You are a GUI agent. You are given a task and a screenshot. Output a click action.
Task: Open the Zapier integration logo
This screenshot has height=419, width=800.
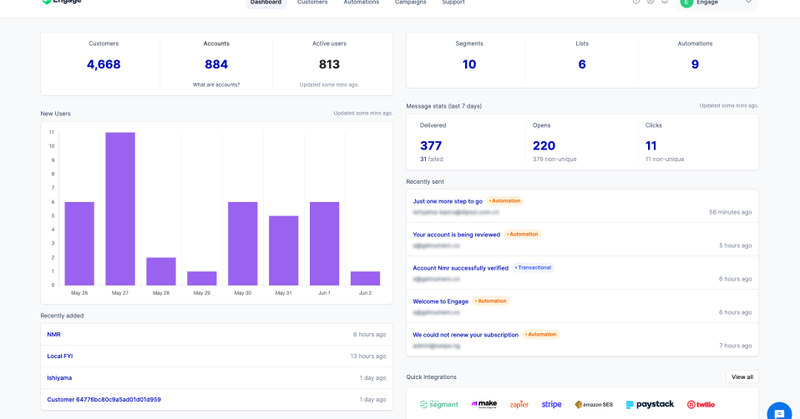click(x=519, y=404)
